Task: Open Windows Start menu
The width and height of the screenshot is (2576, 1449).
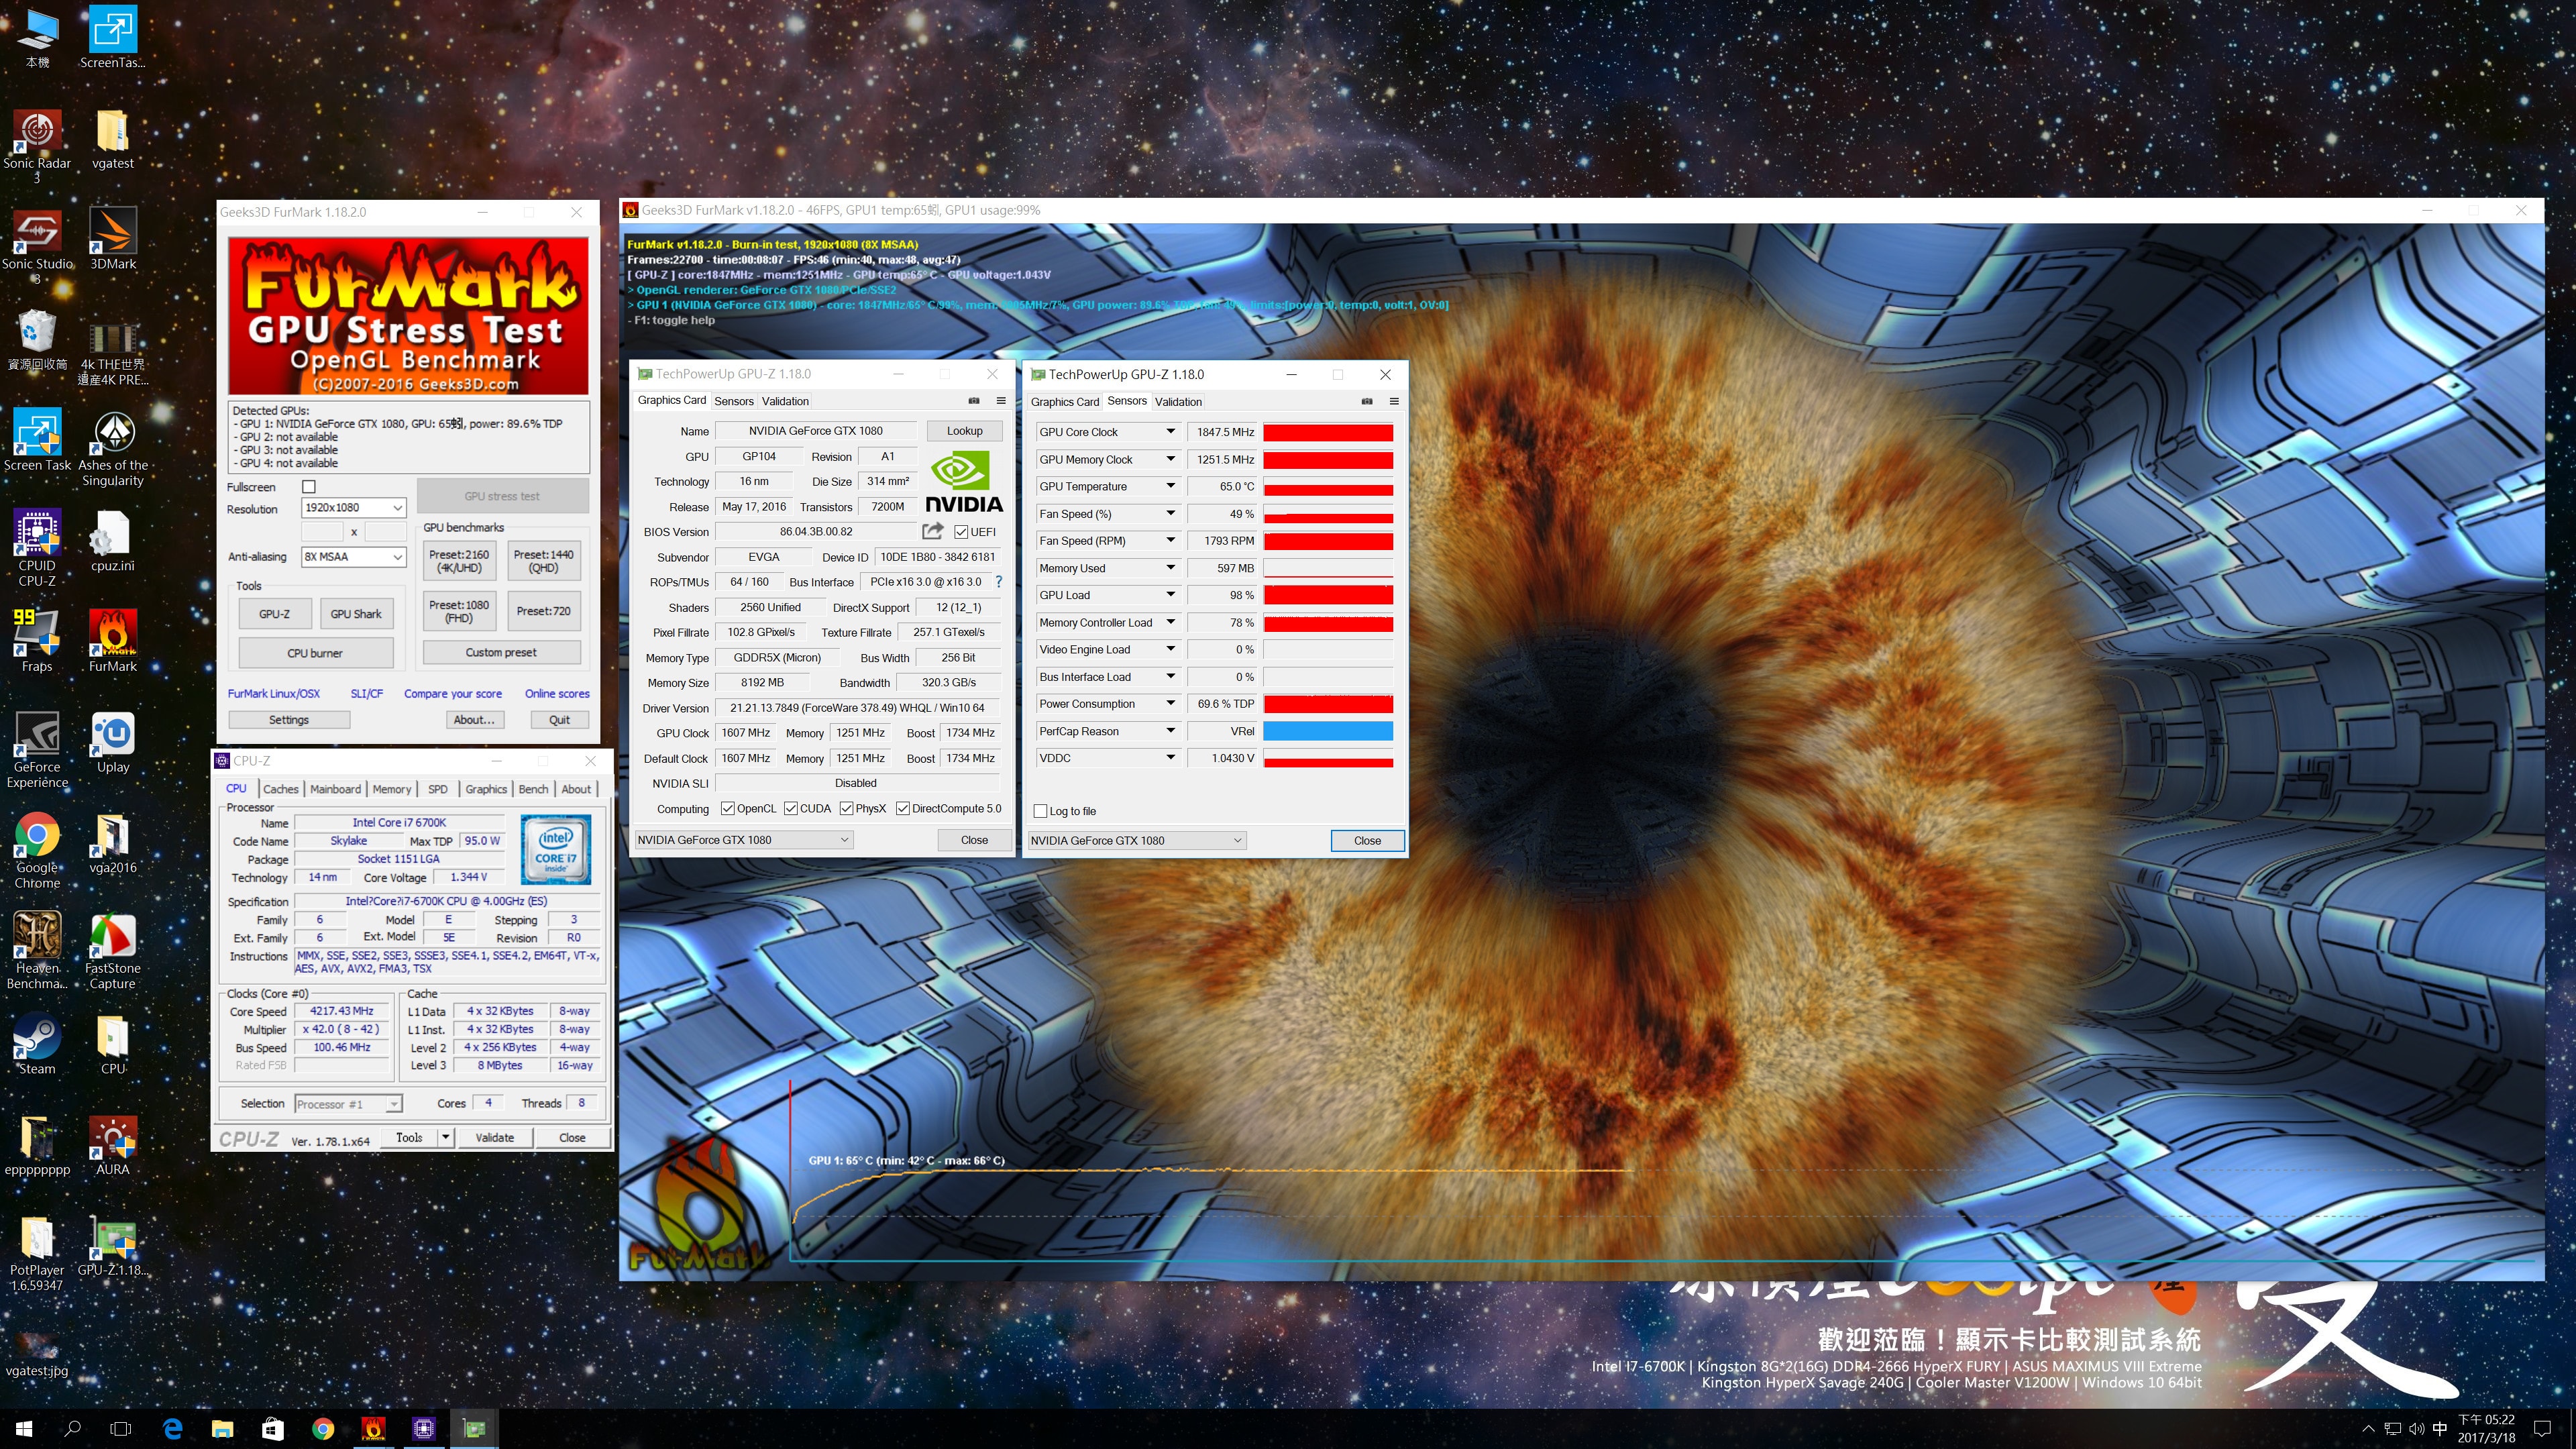Action: pos(24,1429)
